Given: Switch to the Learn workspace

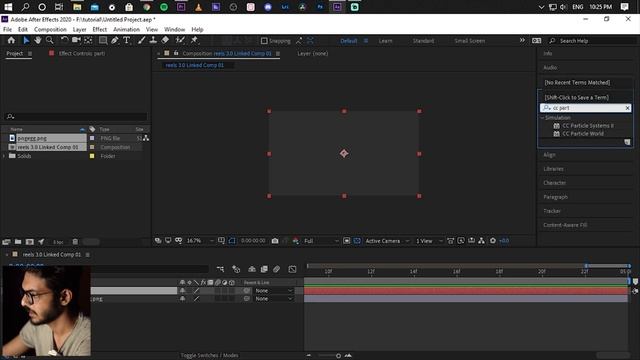Looking at the screenshot, I should (385, 41).
